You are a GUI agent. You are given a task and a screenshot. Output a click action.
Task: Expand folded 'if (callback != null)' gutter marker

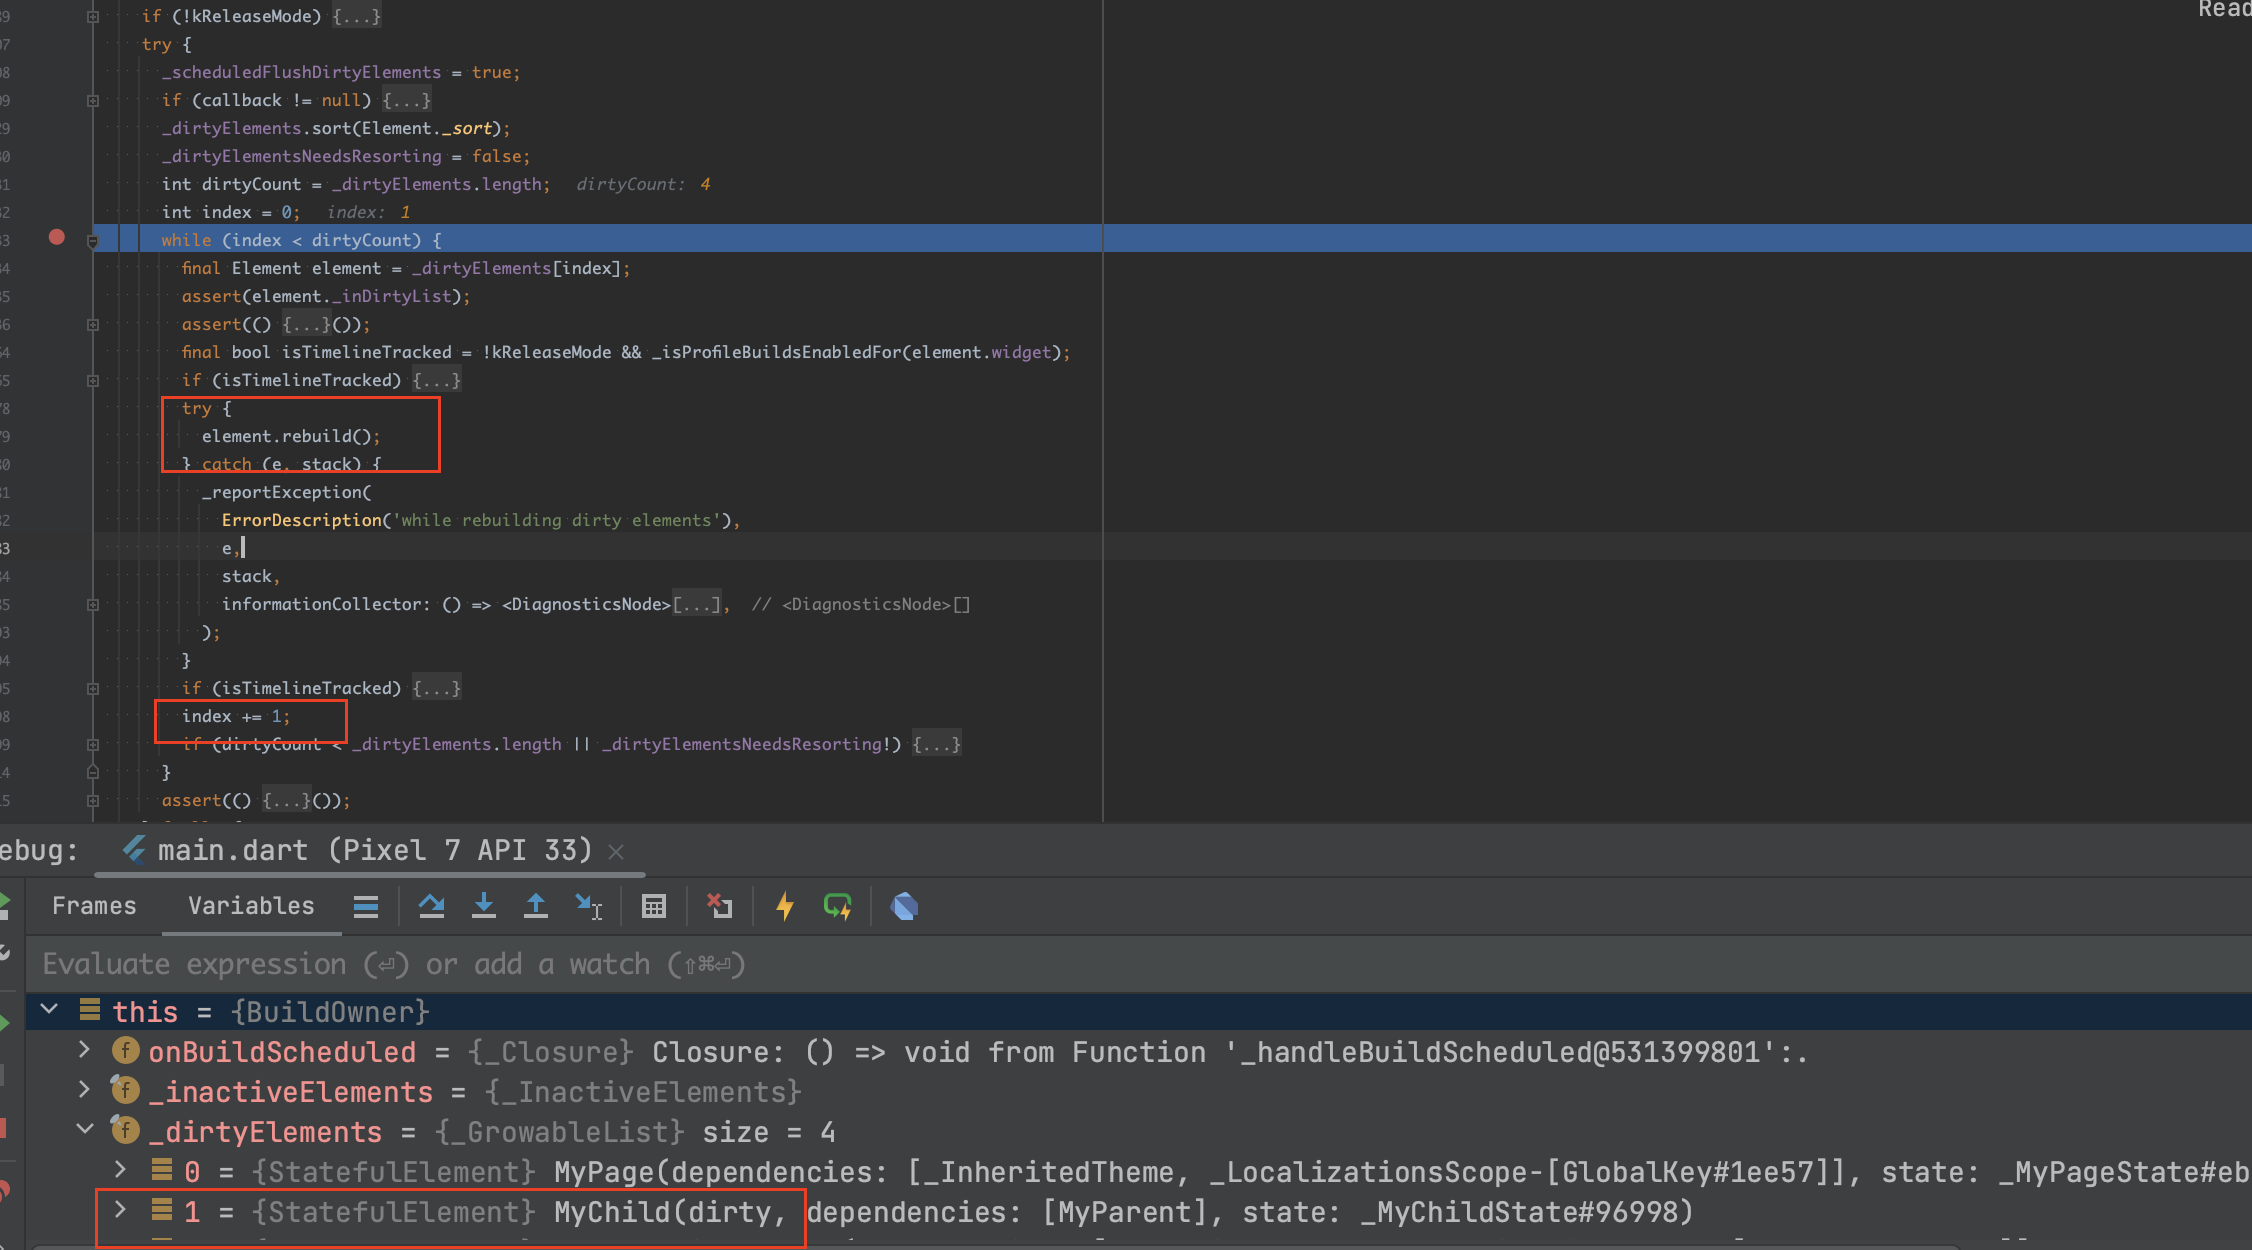[93, 100]
